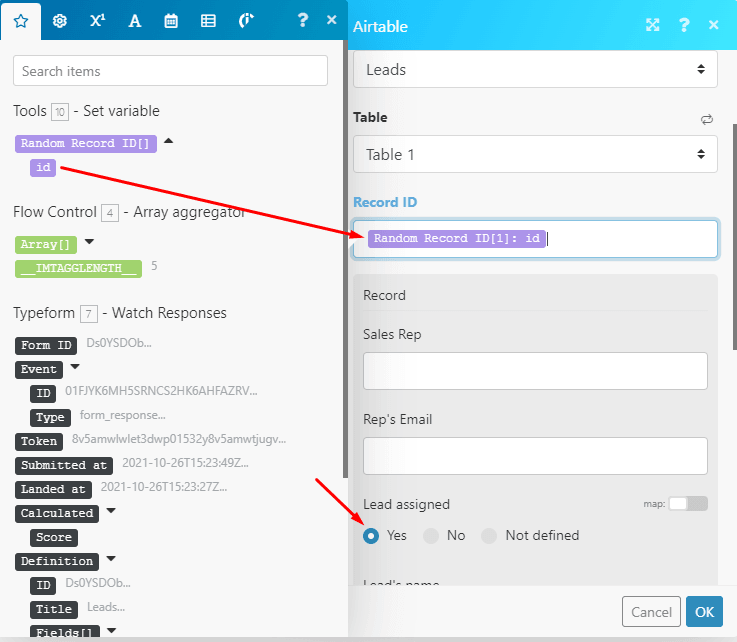Click the Sales Rep input field
Viewport: 737px width, 642px height.
[535, 370]
